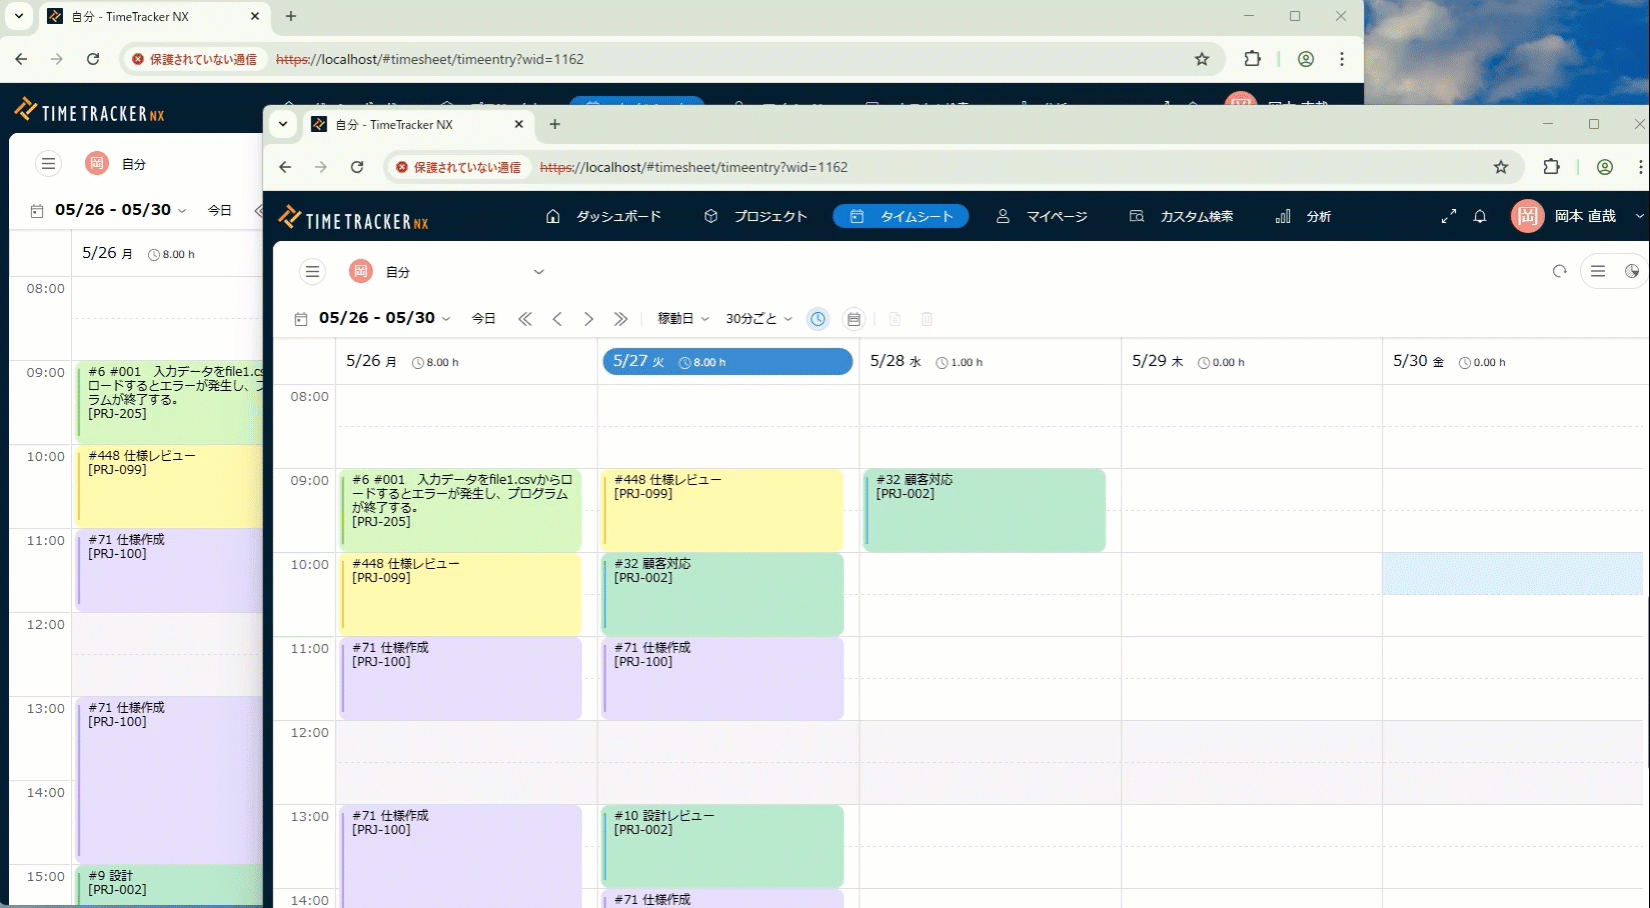Click the fullscreen expand arrows icon

1448,217
